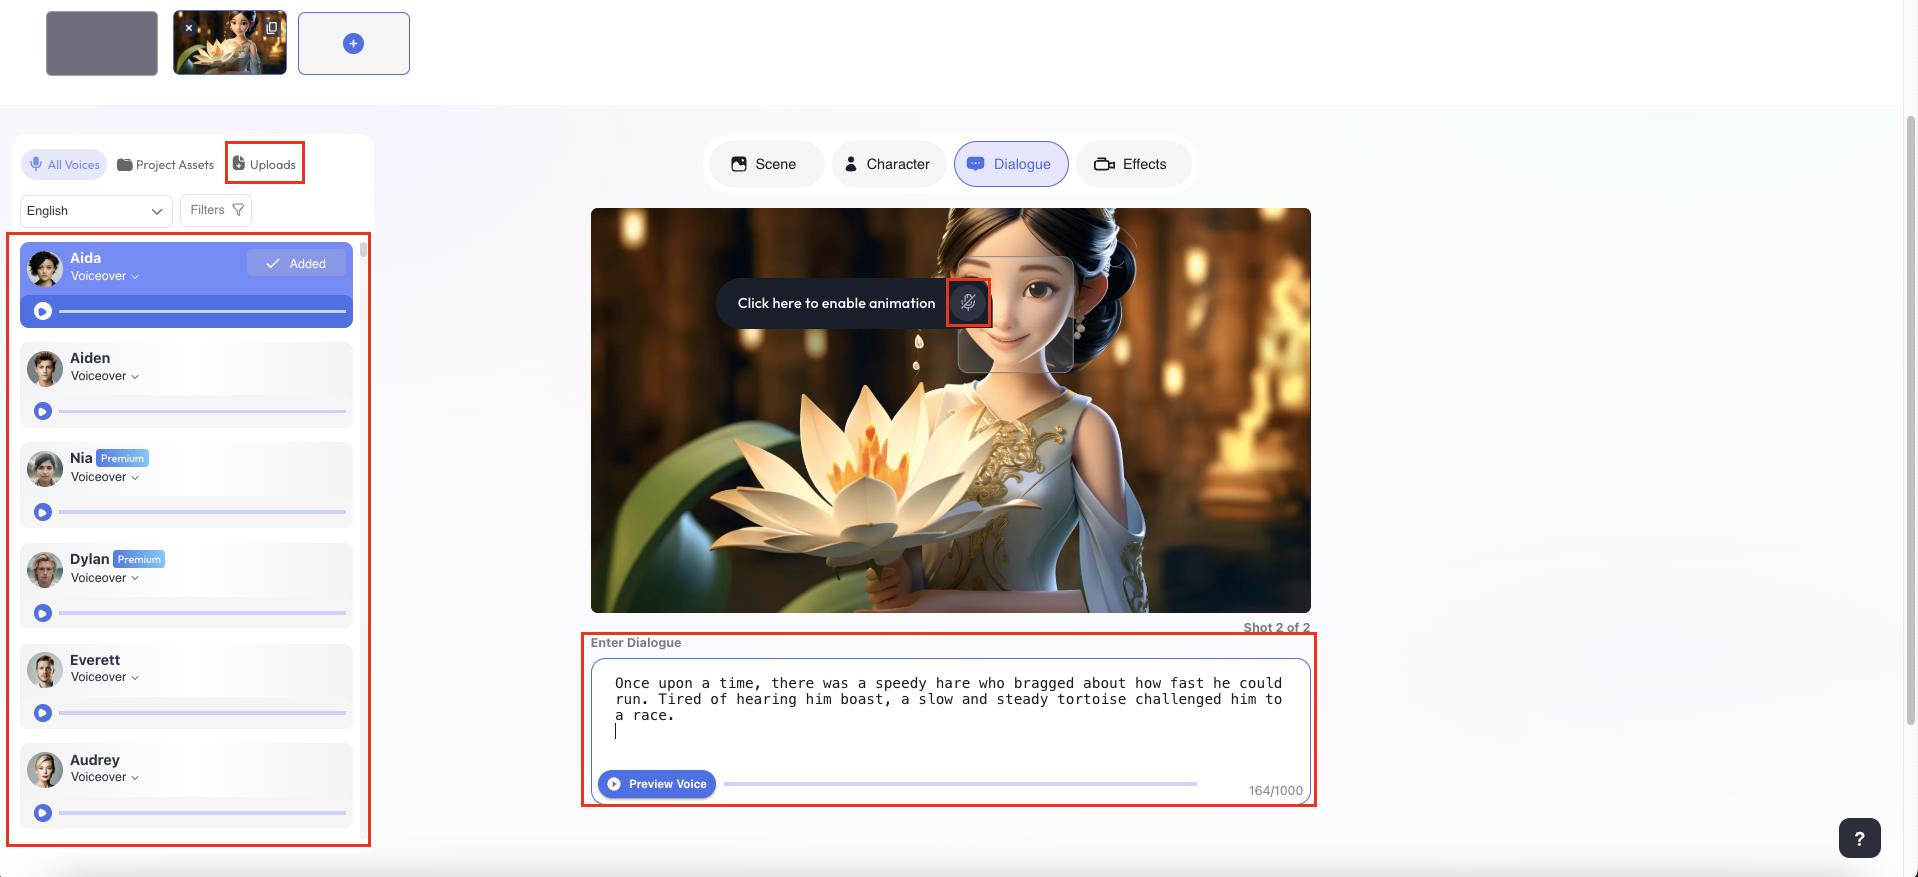Click Aiden's avatar picture

tap(45, 368)
